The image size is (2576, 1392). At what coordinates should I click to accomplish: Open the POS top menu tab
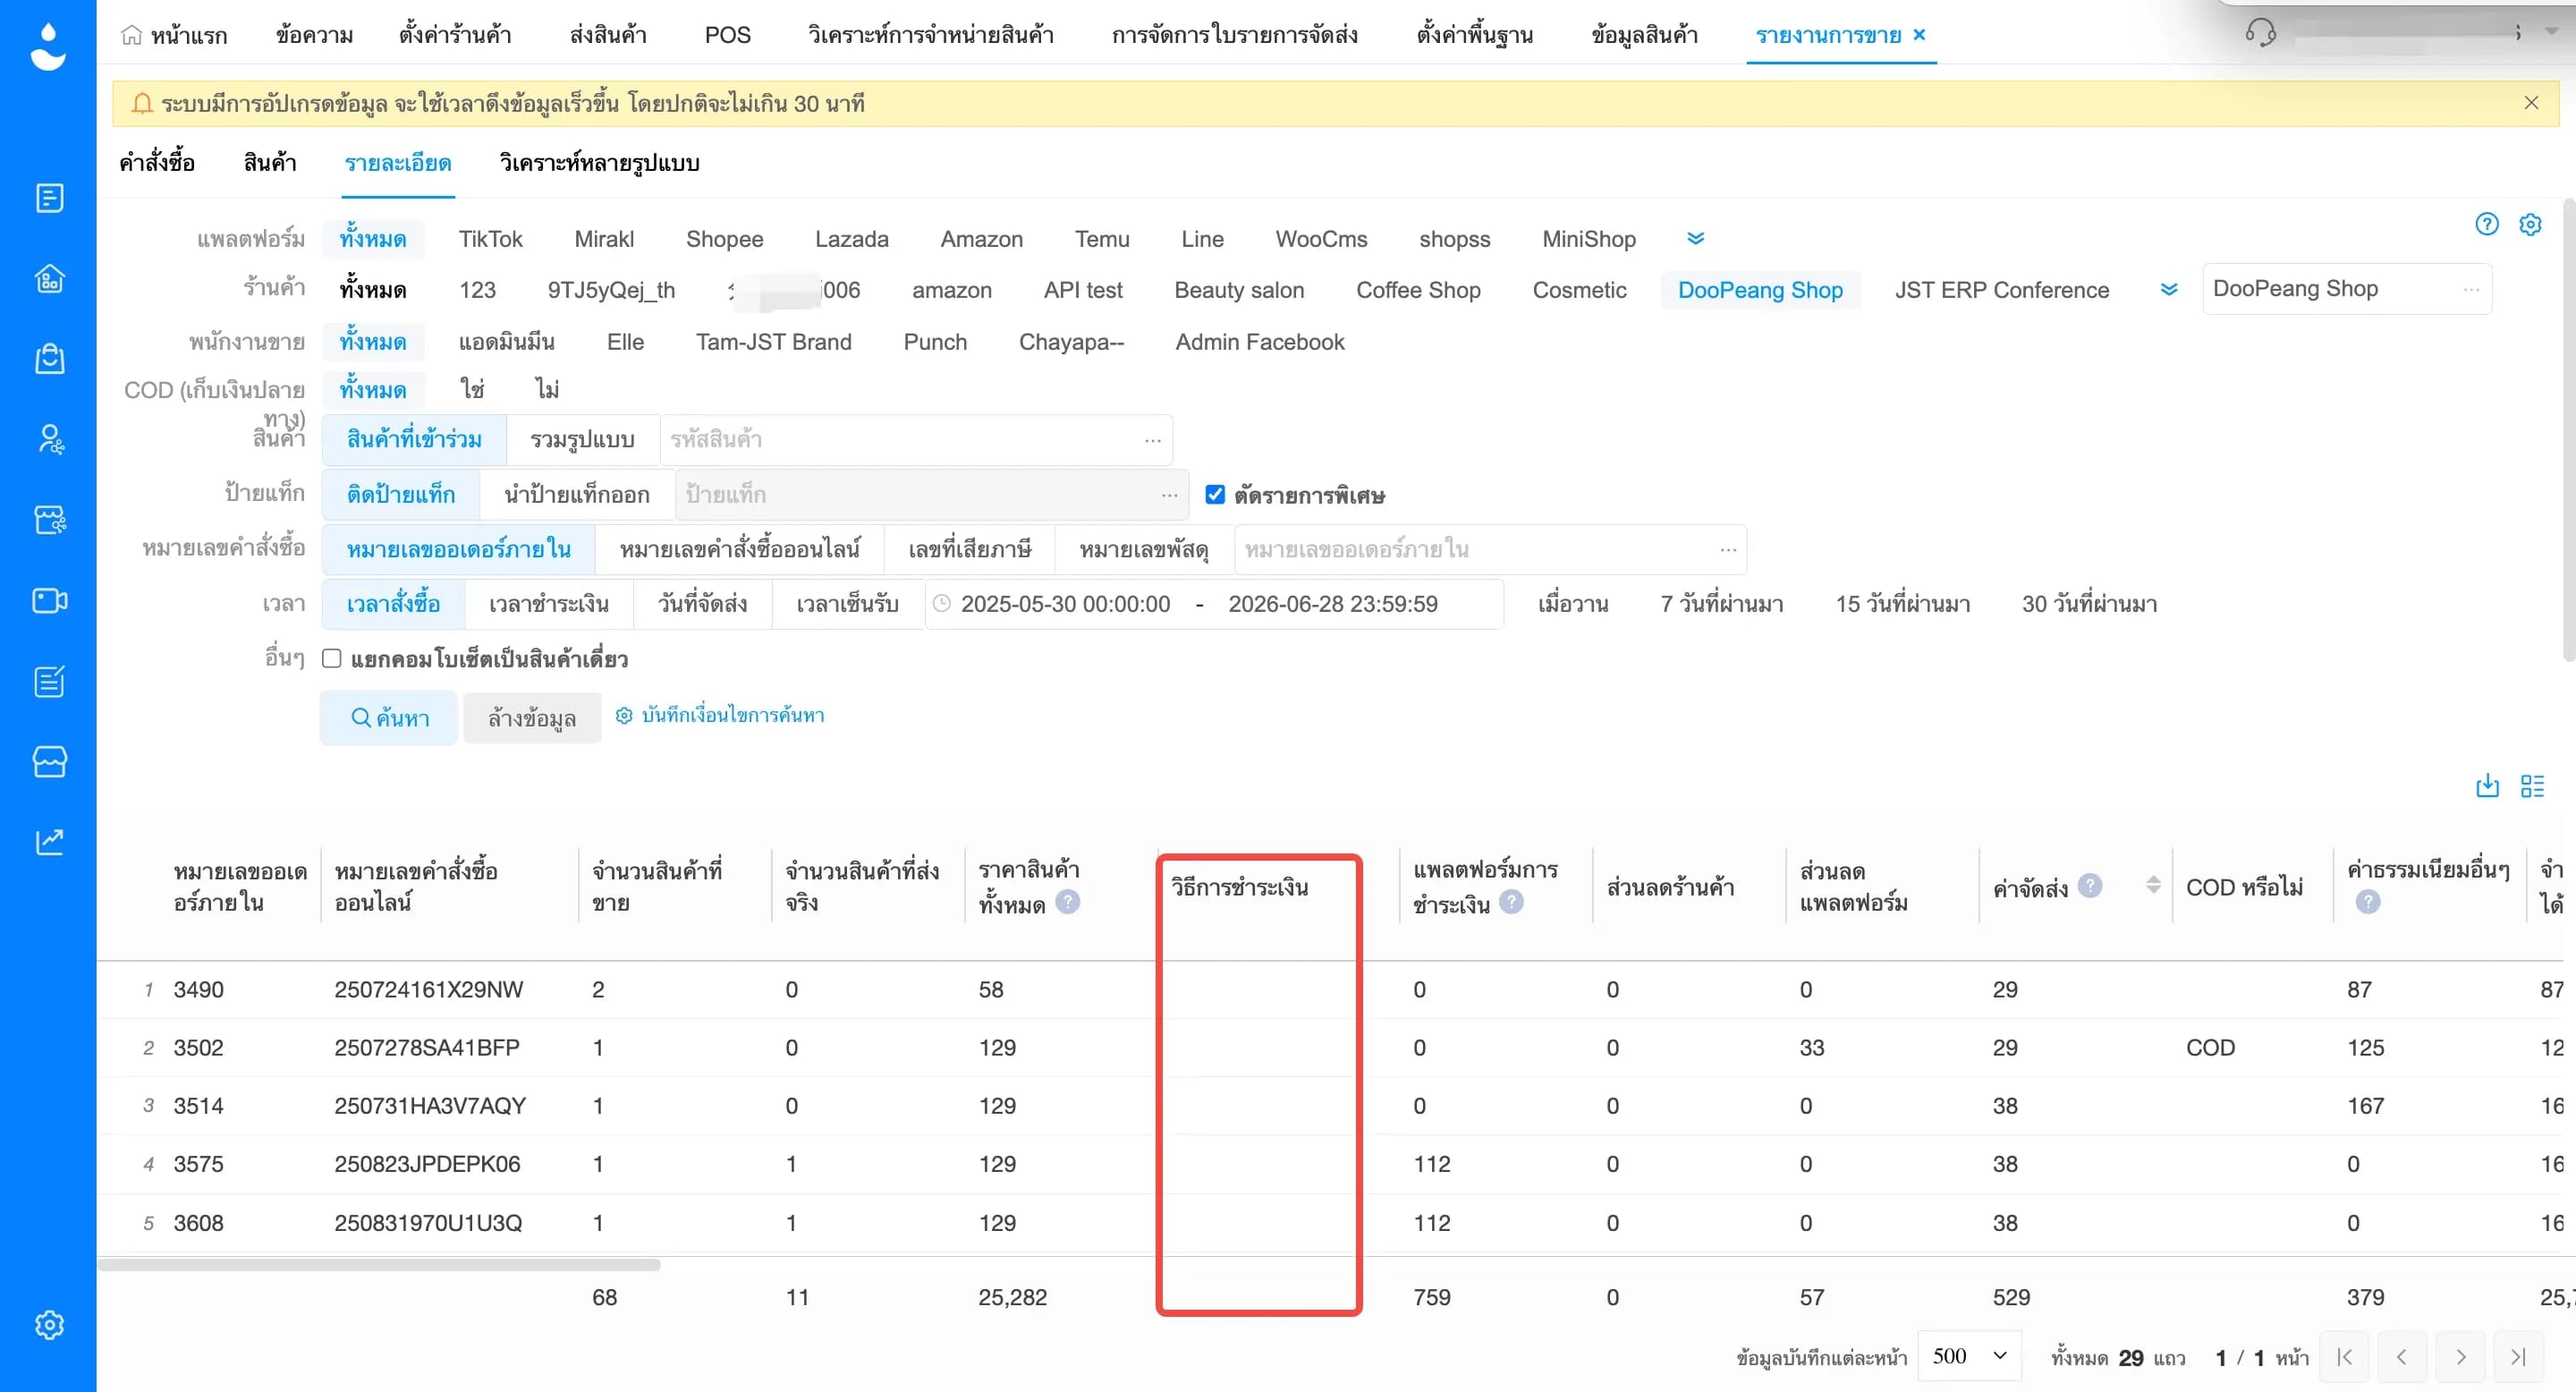tap(727, 34)
